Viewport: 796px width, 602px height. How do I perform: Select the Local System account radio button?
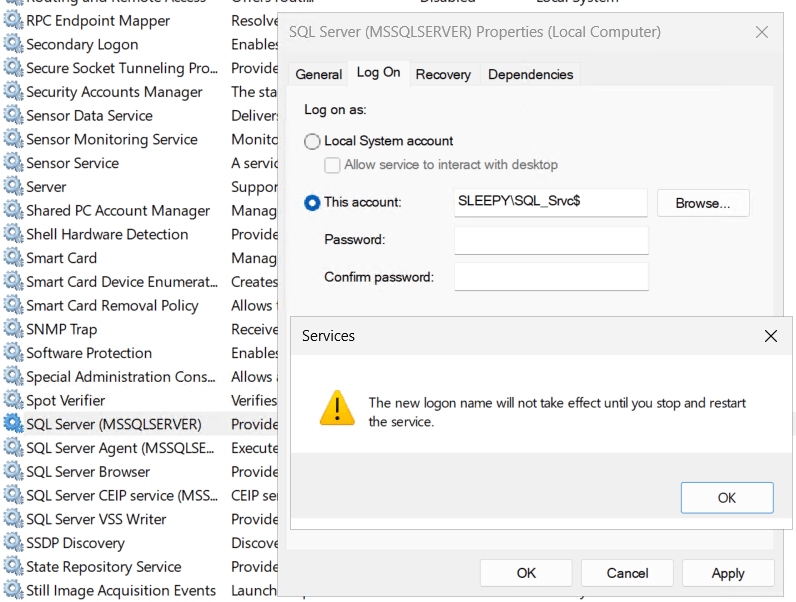coord(313,142)
